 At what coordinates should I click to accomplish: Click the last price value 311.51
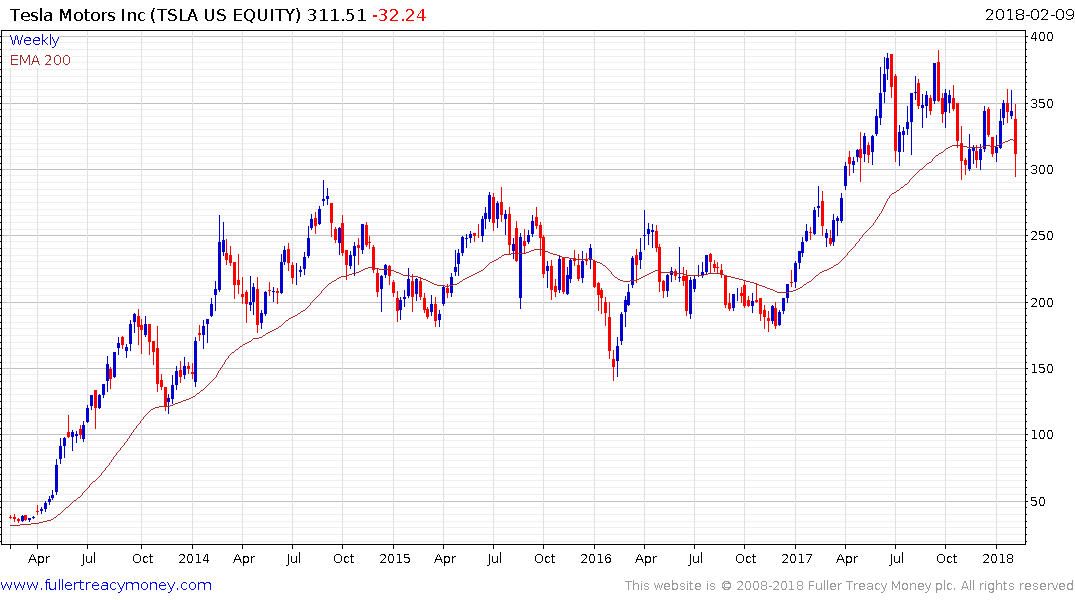pos(336,15)
